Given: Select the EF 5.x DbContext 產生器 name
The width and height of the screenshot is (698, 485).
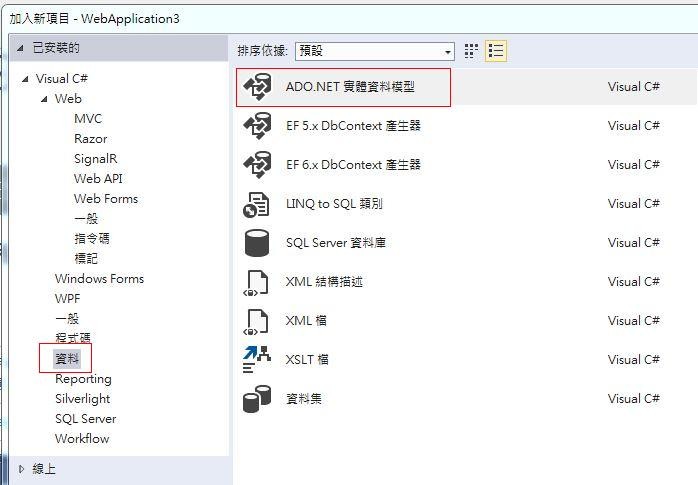Looking at the screenshot, I should (x=353, y=126).
